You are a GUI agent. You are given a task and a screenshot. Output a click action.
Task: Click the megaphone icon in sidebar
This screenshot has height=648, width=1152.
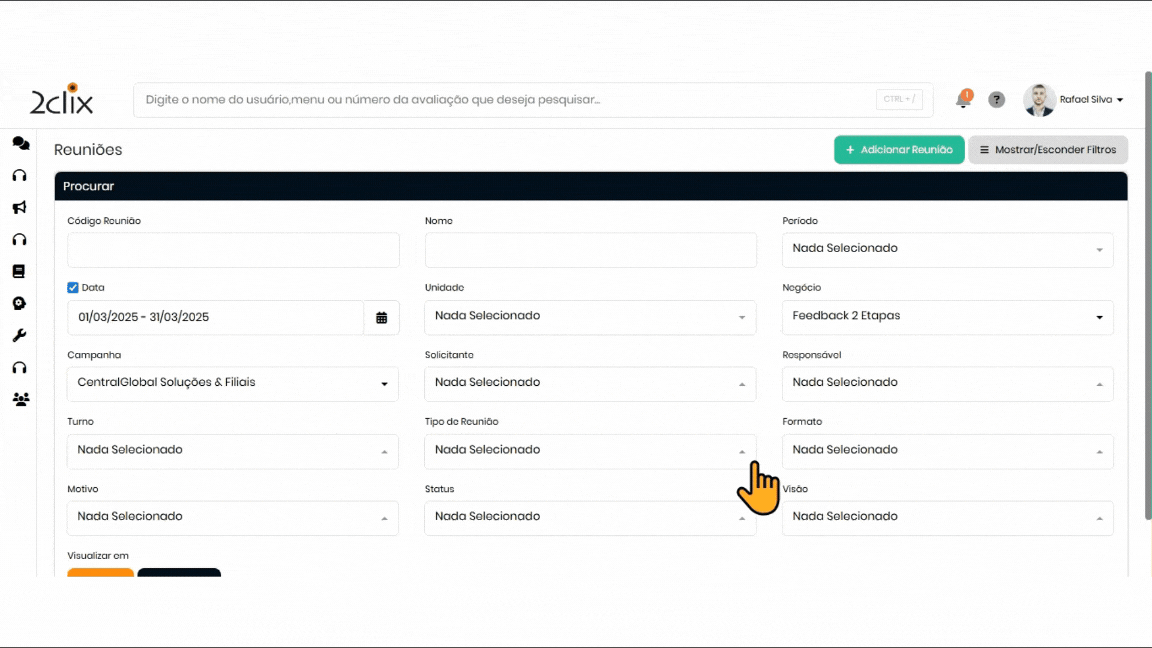point(19,208)
